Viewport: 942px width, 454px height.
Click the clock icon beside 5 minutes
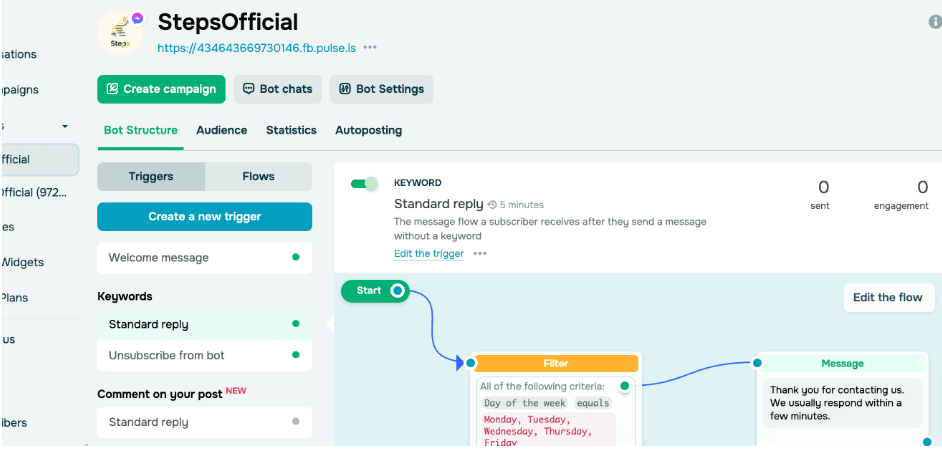click(x=492, y=204)
